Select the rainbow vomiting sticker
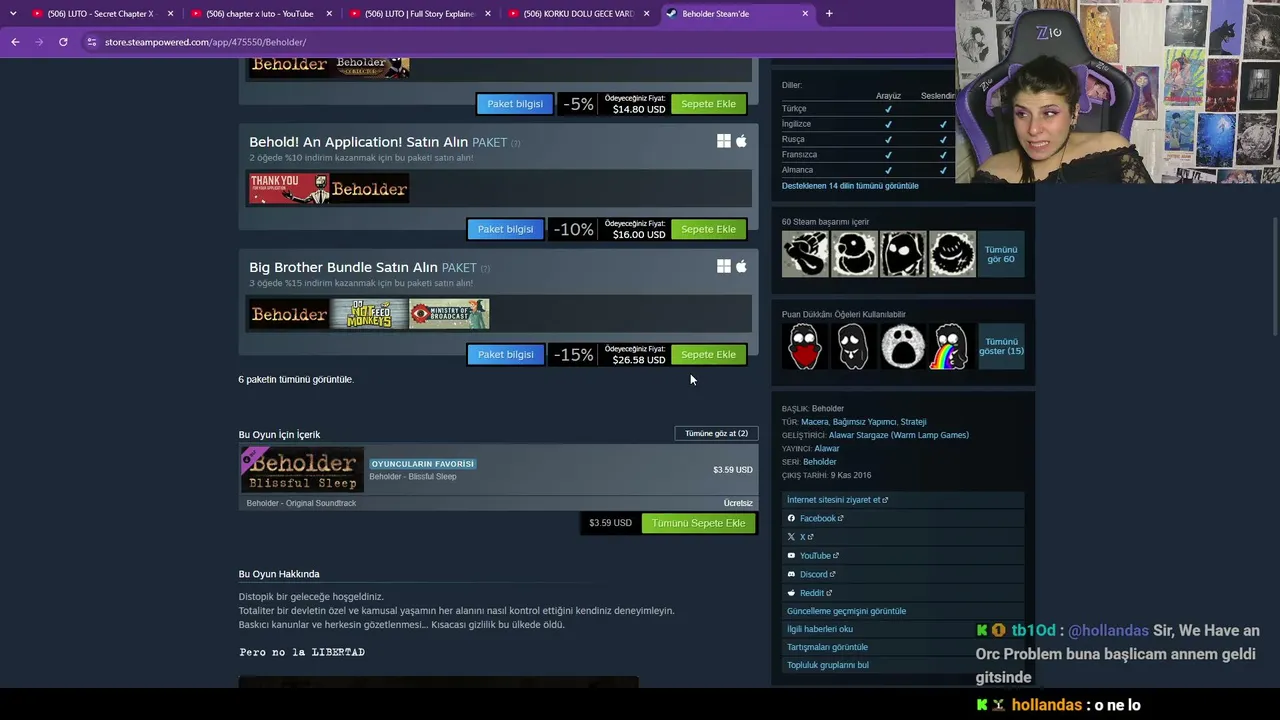The image size is (1280, 720). point(952,347)
